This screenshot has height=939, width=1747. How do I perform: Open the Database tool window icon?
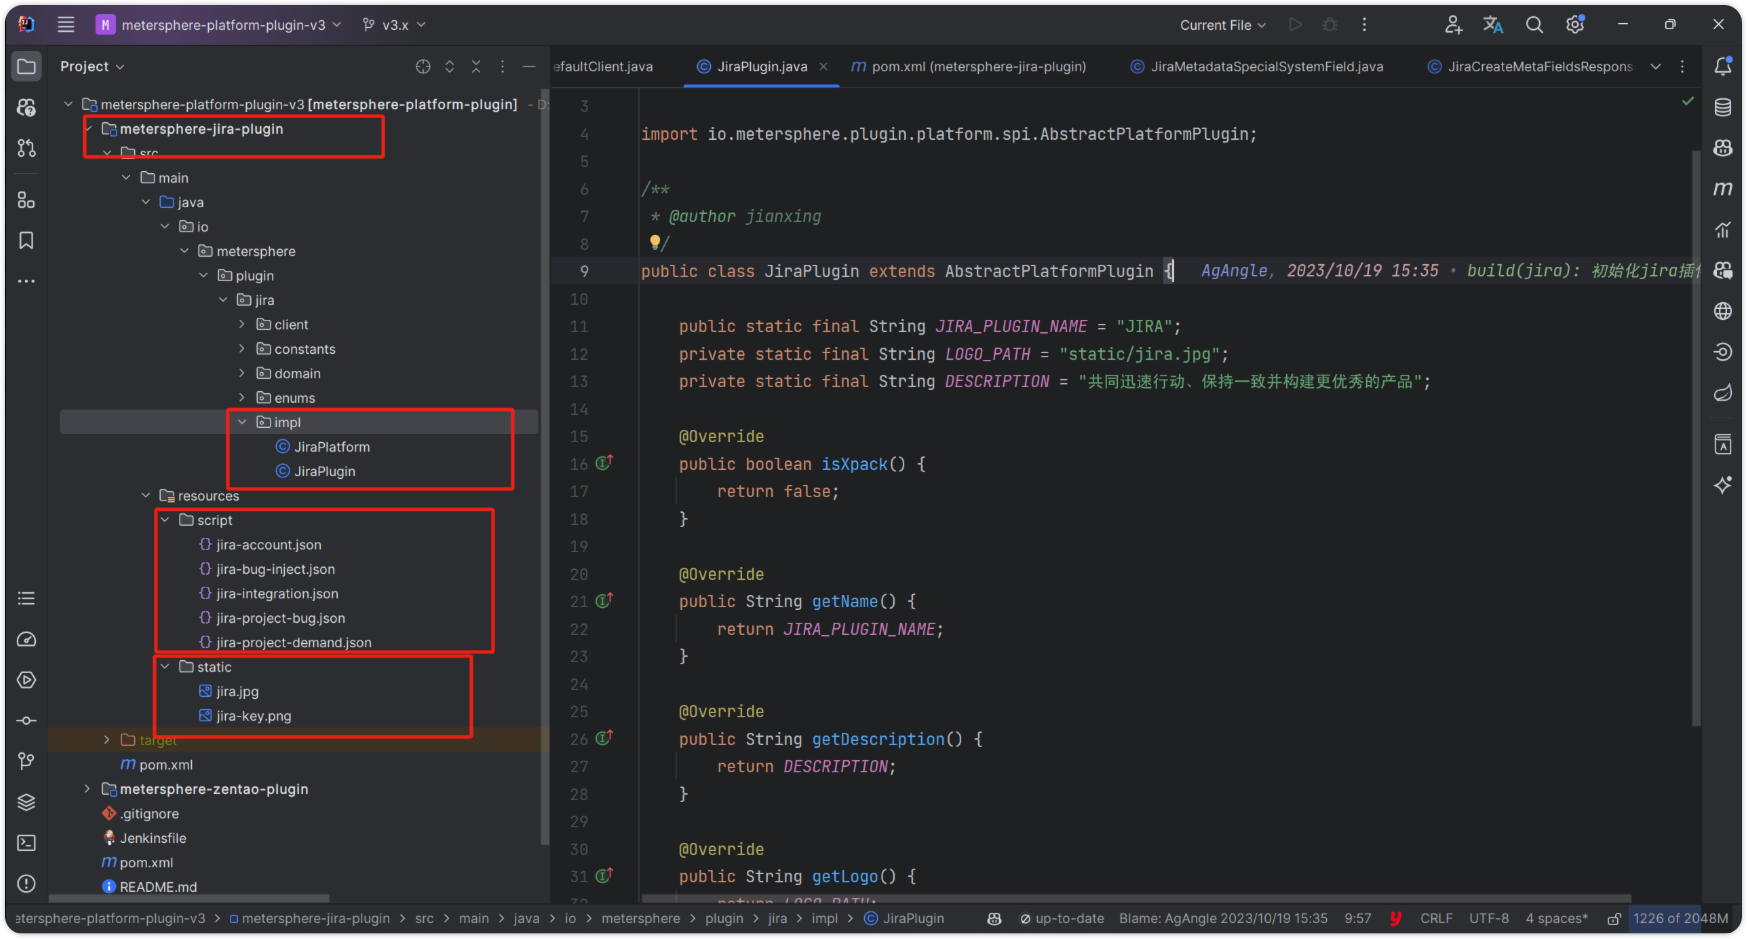click(x=1723, y=107)
